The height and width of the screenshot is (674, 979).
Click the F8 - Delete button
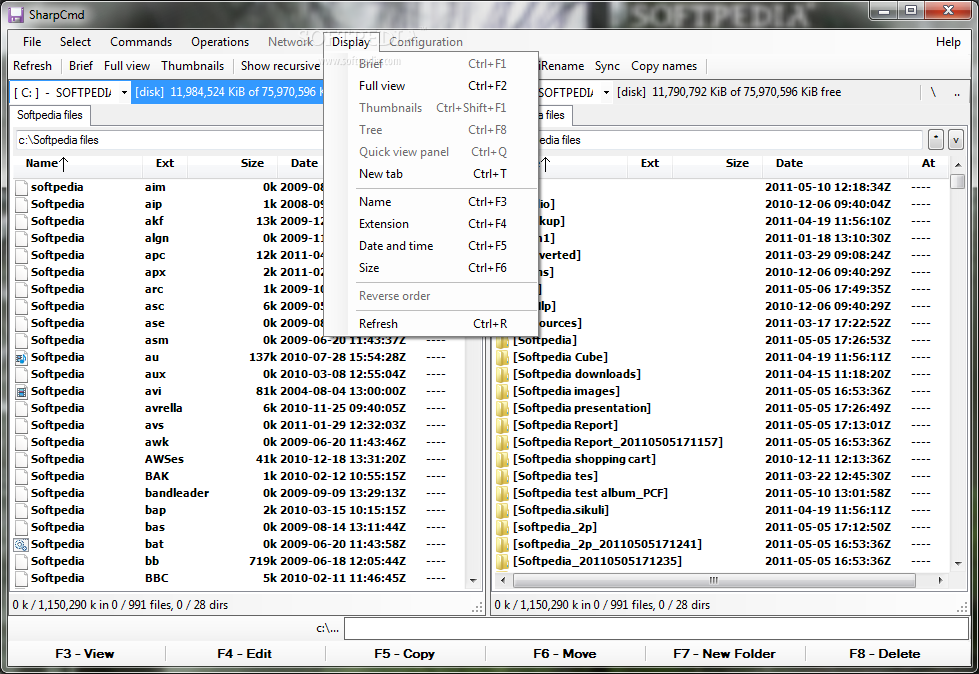point(885,654)
